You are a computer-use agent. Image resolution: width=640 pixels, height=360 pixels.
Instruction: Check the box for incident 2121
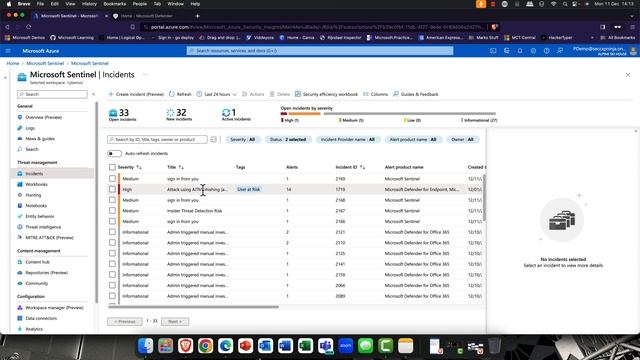pos(112,231)
